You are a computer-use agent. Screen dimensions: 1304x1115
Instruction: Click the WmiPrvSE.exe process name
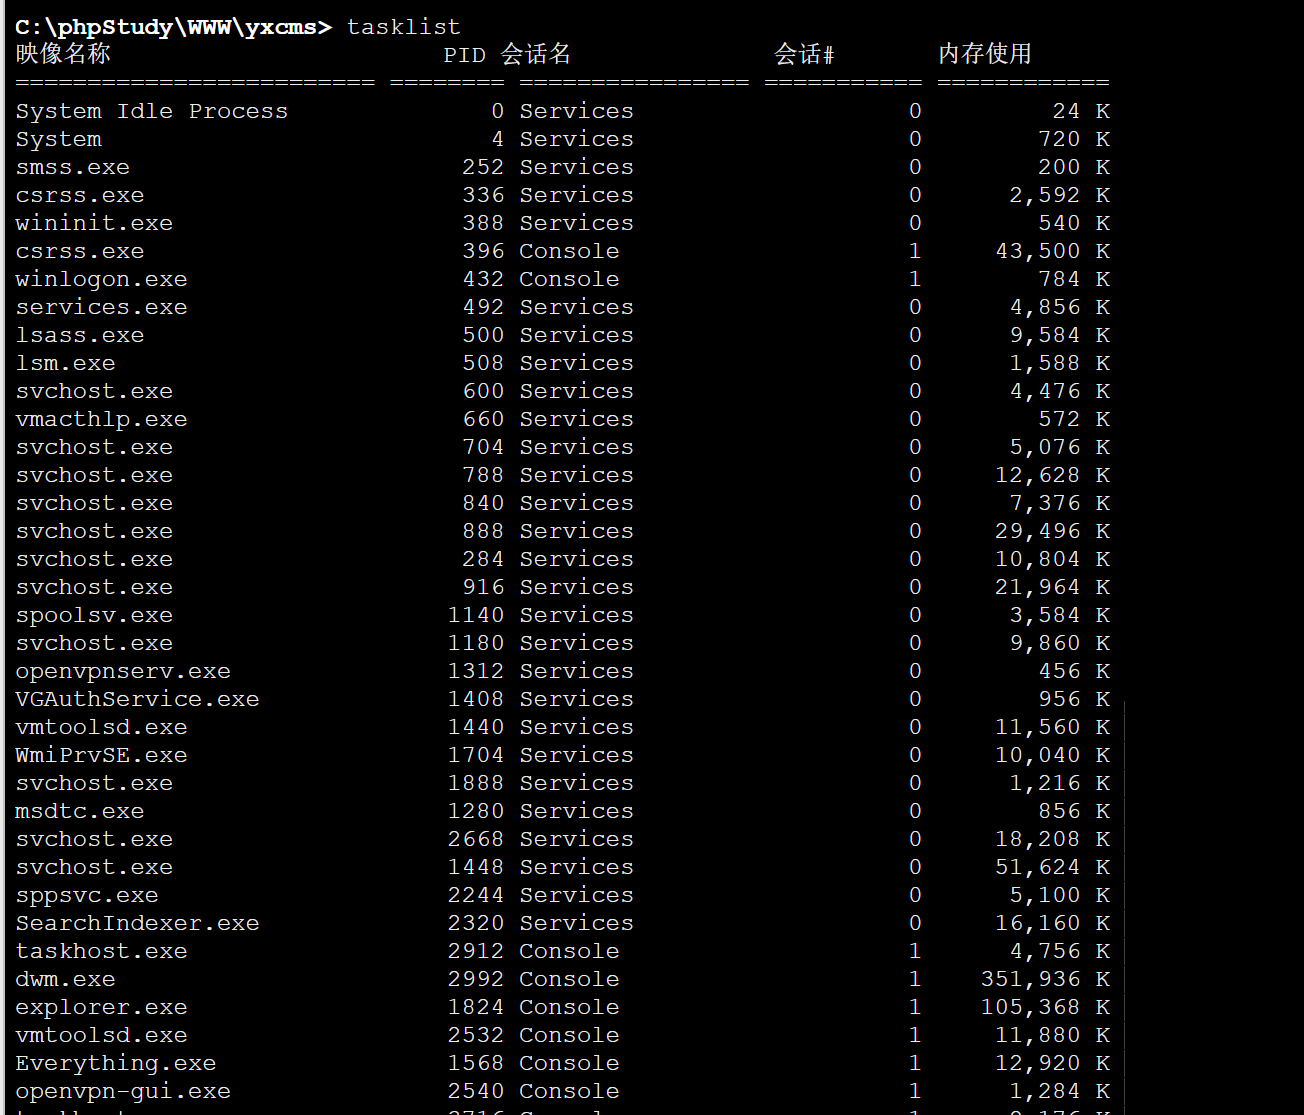coord(101,755)
